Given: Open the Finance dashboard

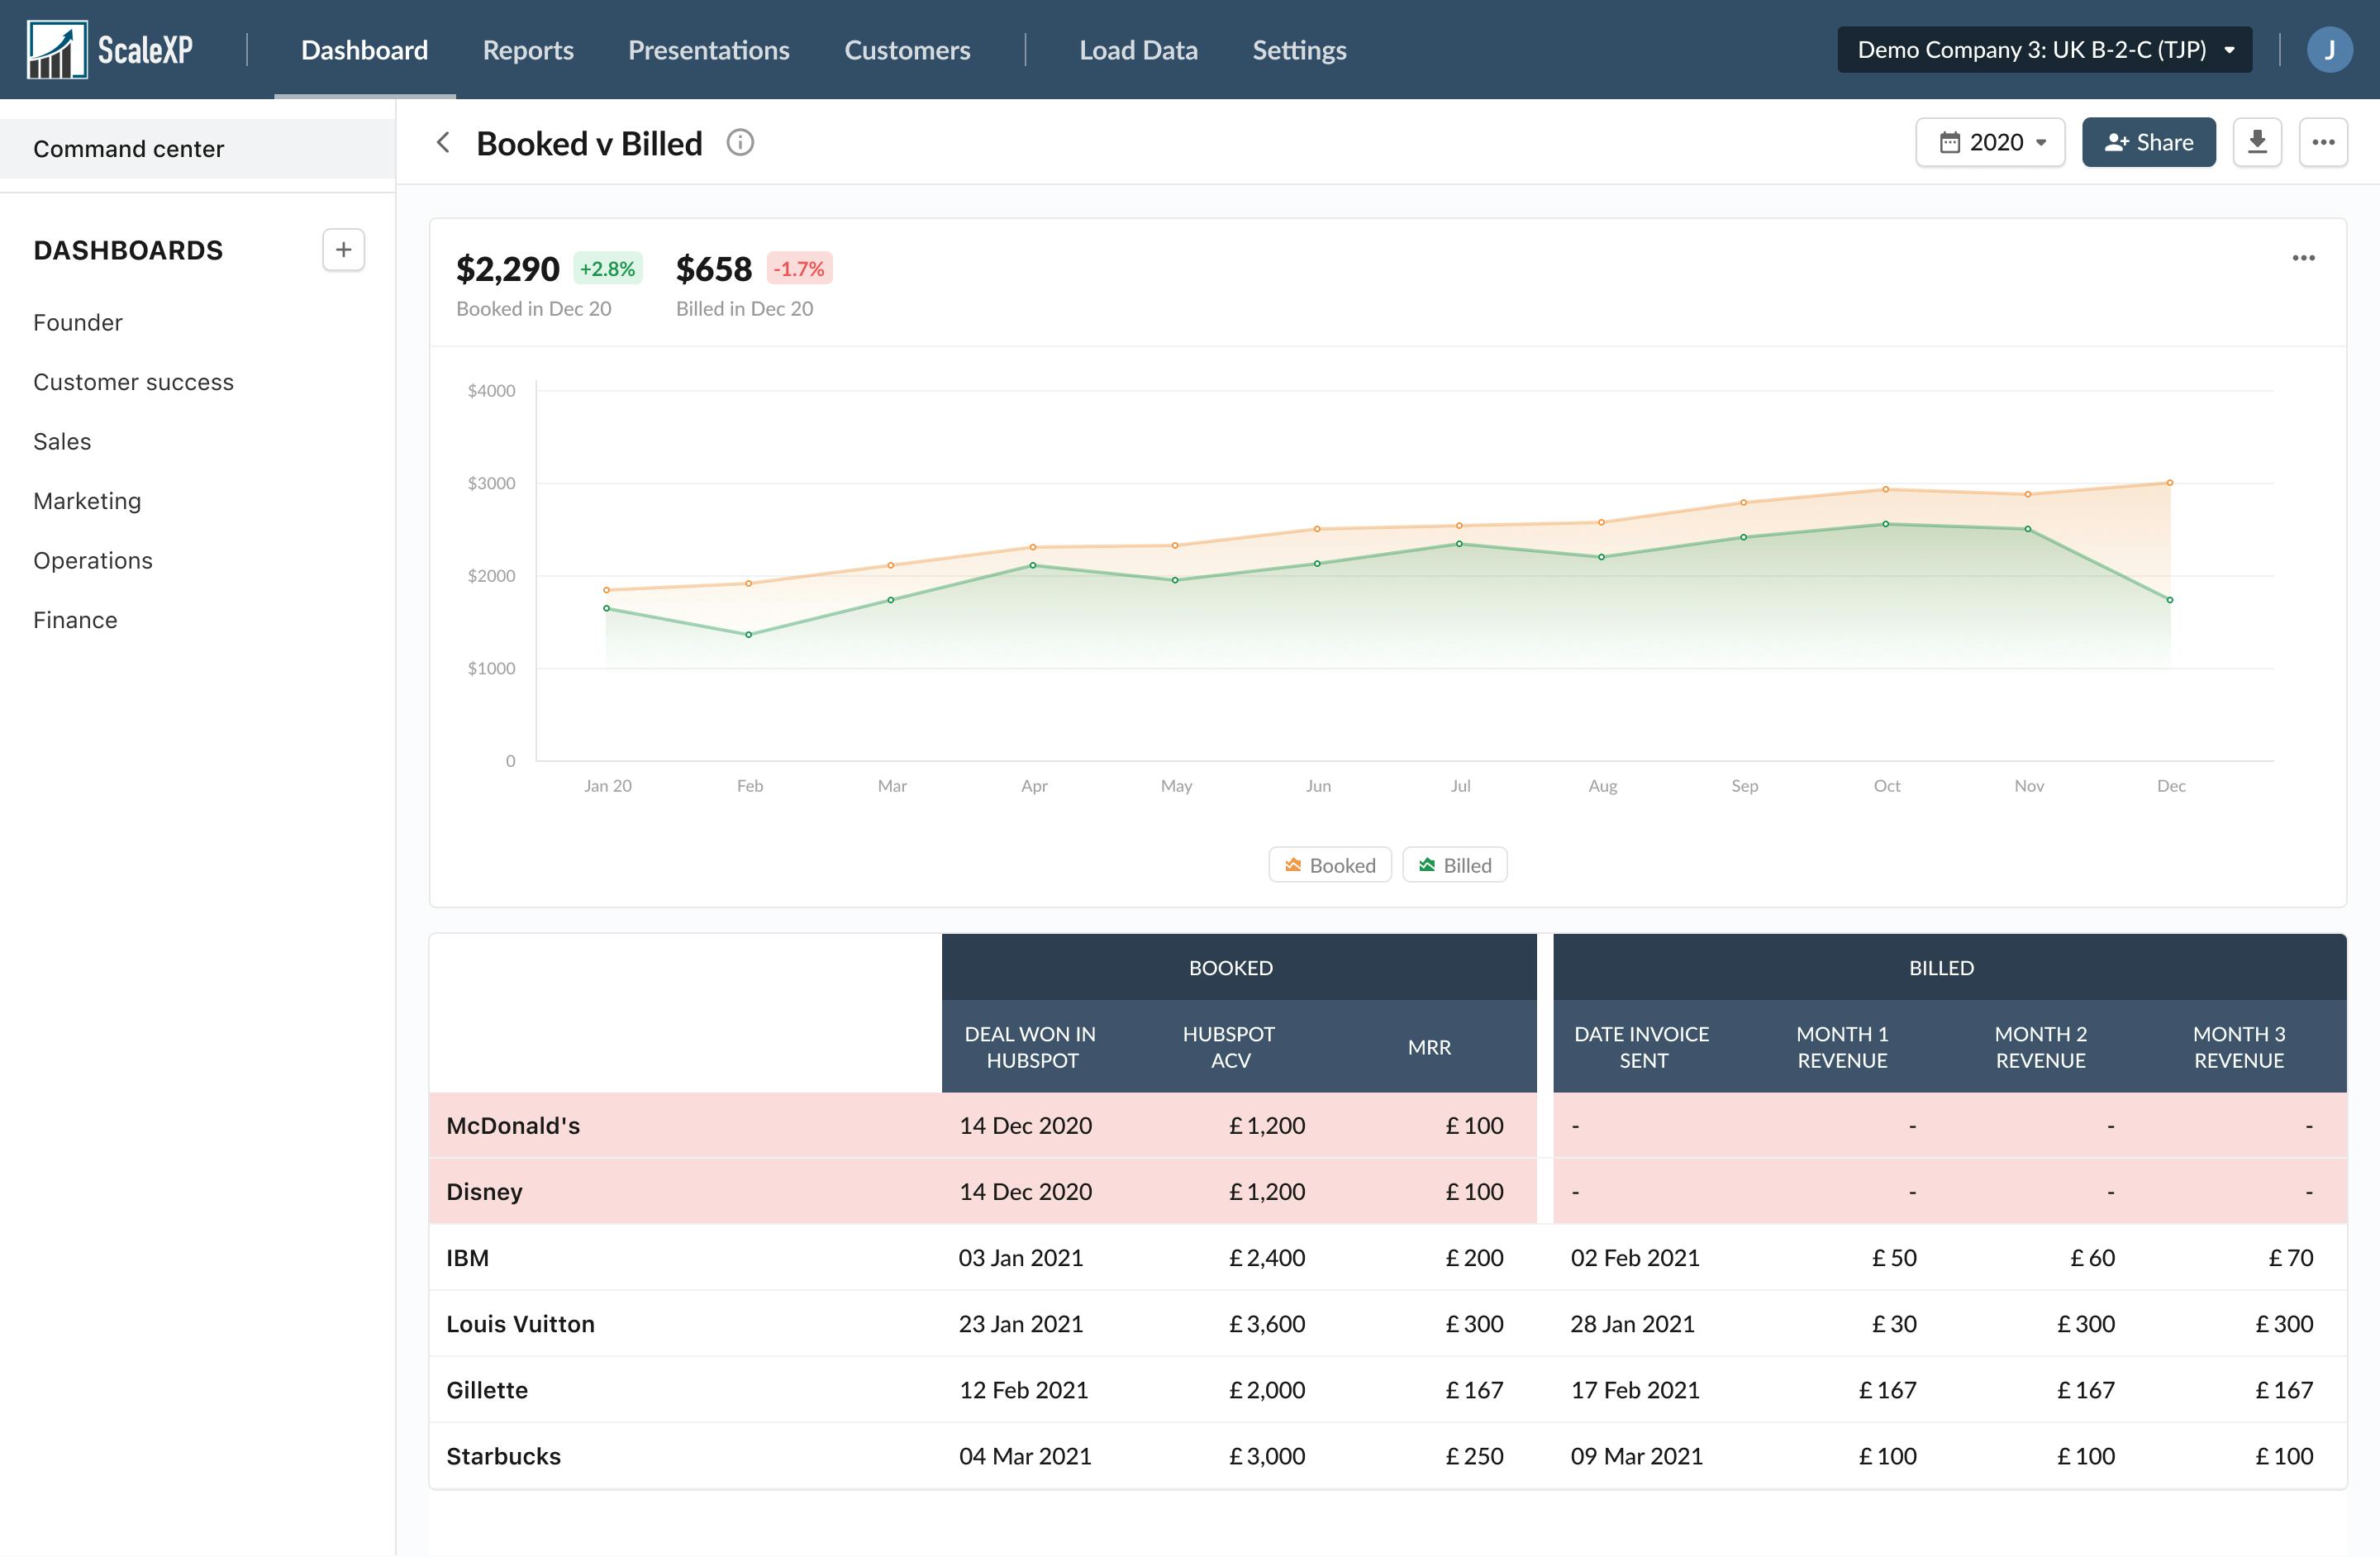Looking at the screenshot, I should [75, 619].
